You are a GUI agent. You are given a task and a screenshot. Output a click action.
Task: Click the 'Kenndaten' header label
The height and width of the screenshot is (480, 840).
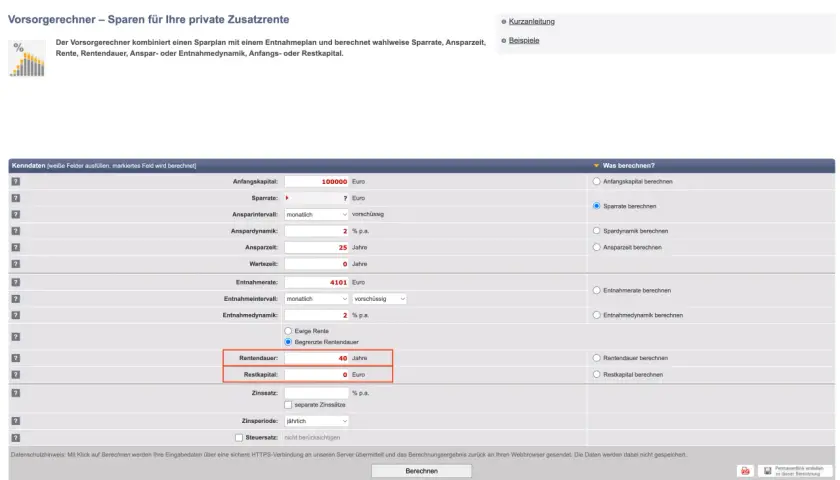point(28,166)
